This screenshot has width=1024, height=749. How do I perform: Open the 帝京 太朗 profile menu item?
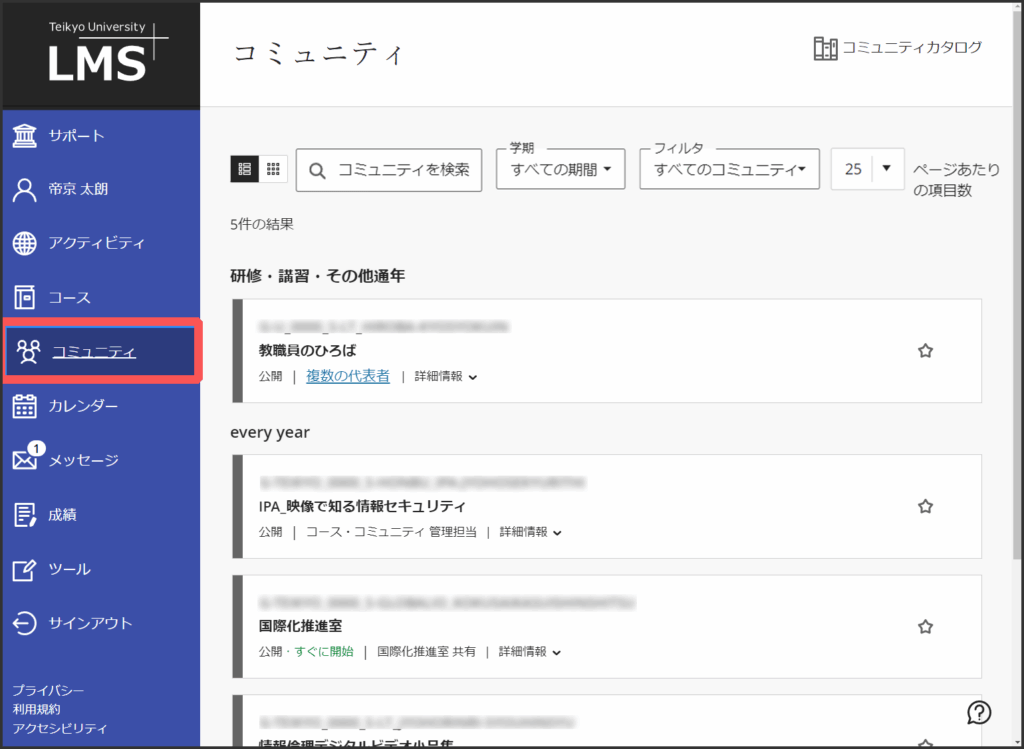(x=101, y=189)
